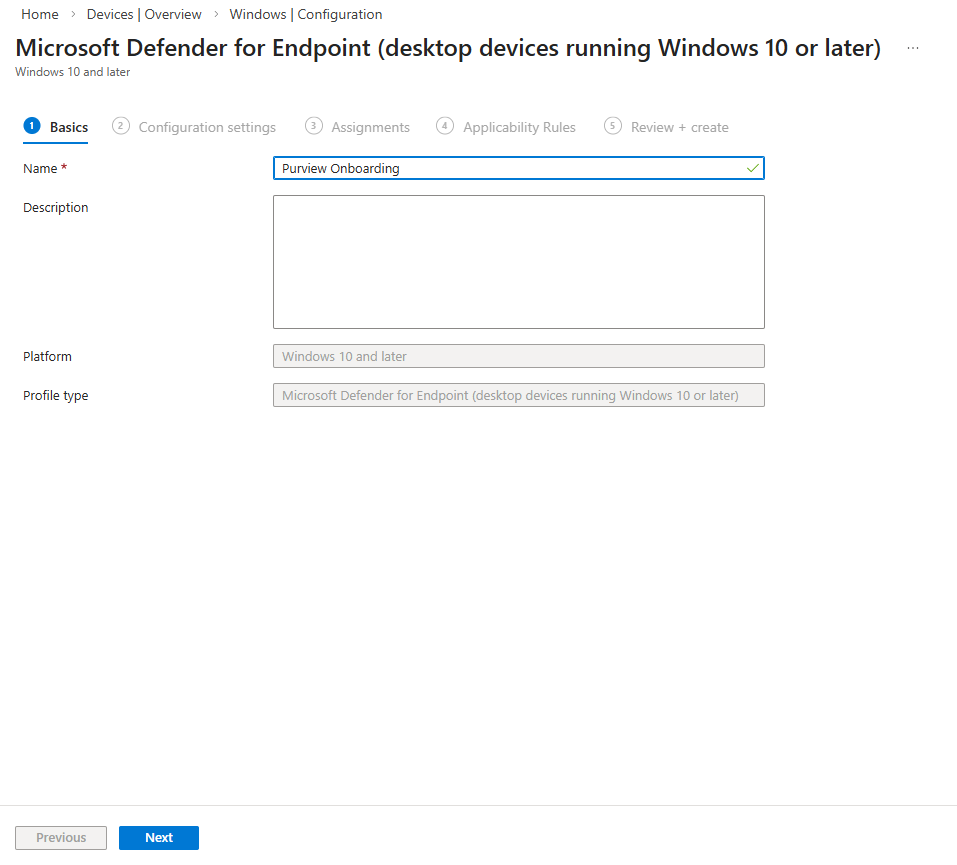Click the disabled Platform field
957x865 pixels.
click(518, 356)
